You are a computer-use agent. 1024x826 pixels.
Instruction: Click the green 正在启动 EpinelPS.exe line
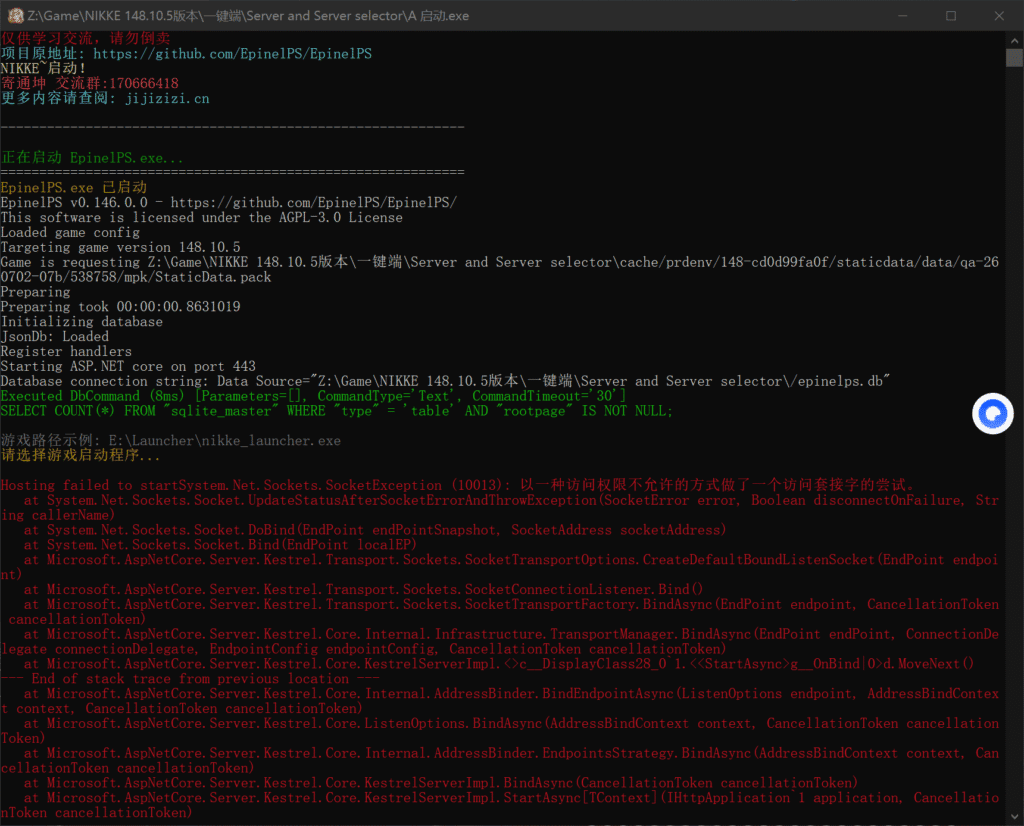click(x=92, y=157)
